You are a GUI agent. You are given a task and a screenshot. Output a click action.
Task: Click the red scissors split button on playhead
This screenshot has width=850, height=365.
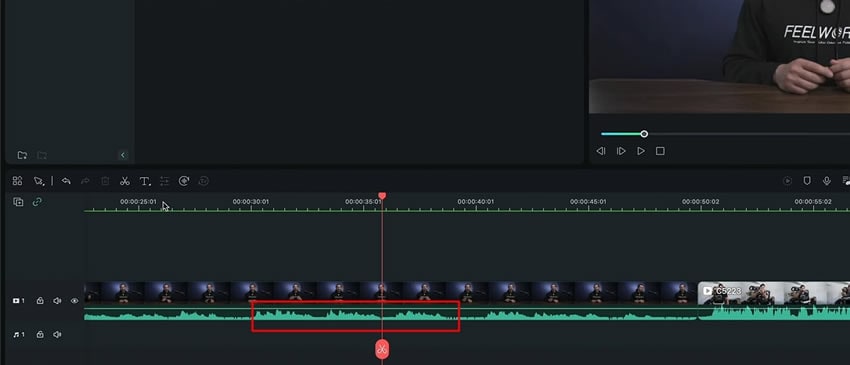tap(382, 349)
